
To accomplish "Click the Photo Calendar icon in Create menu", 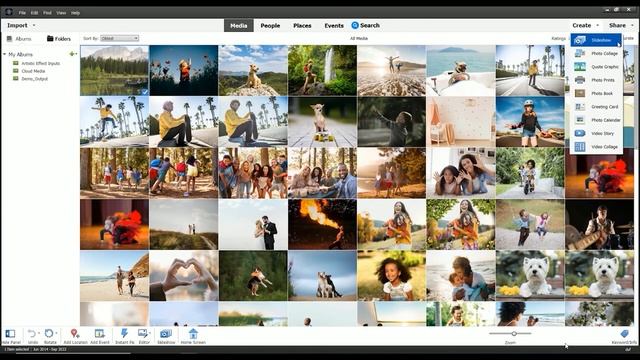I will [580, 120].
